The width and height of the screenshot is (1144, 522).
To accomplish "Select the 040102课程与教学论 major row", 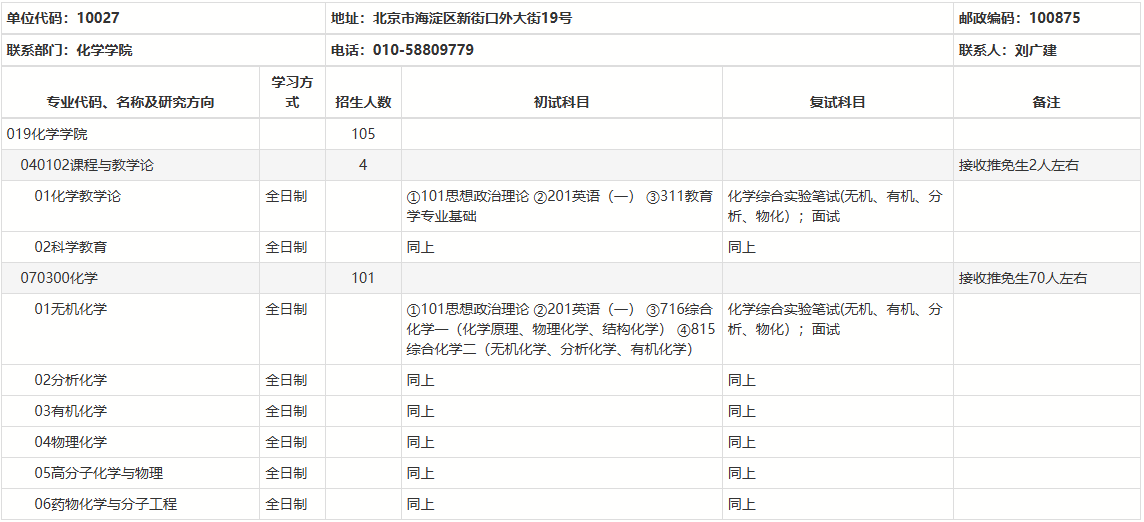I will [x=87, y=165].
